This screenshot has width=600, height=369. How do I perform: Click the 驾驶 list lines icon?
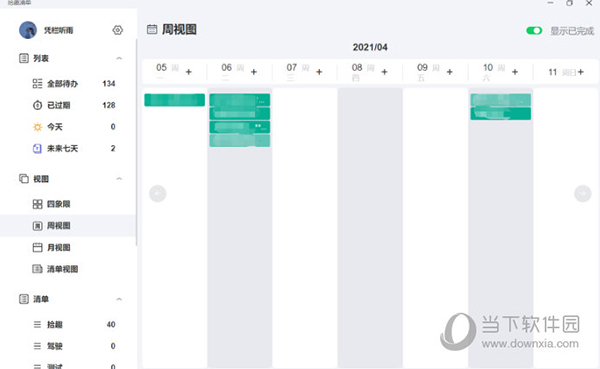click(37, 346)
